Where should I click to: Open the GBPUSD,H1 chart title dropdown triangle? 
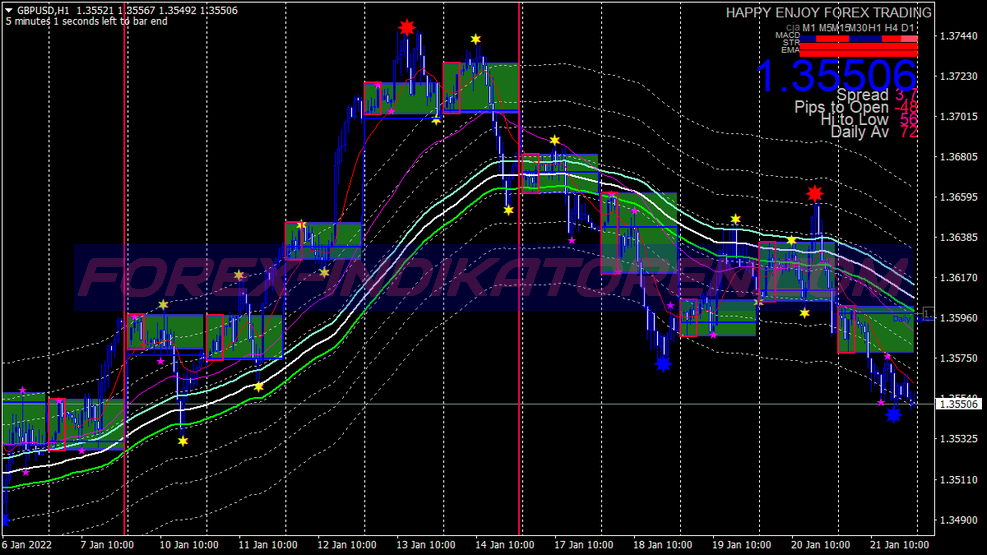[8, 11]
